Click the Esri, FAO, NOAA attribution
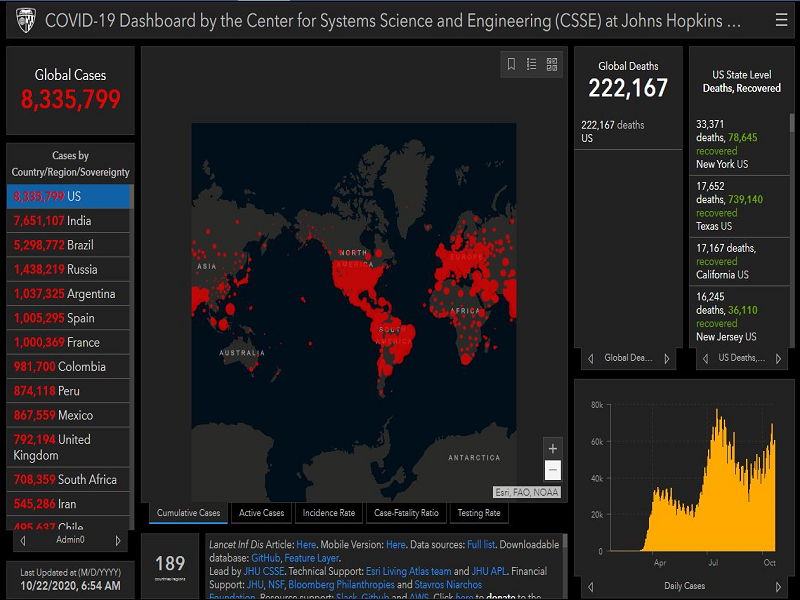This screenshot has height=600, width=800. point(527,492)
